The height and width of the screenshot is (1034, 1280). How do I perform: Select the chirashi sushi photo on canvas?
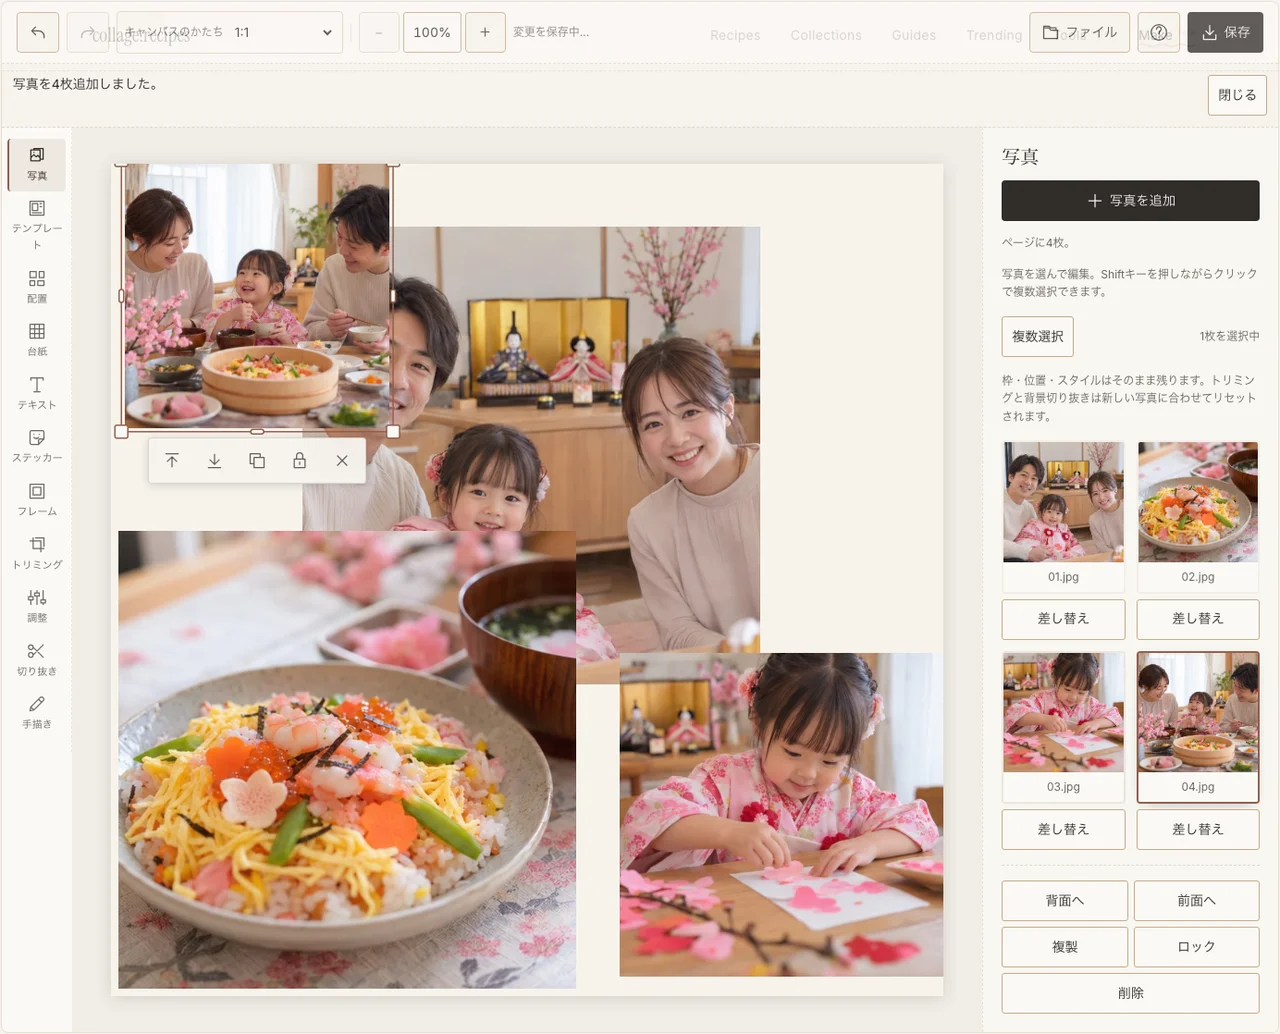[347, 760]
